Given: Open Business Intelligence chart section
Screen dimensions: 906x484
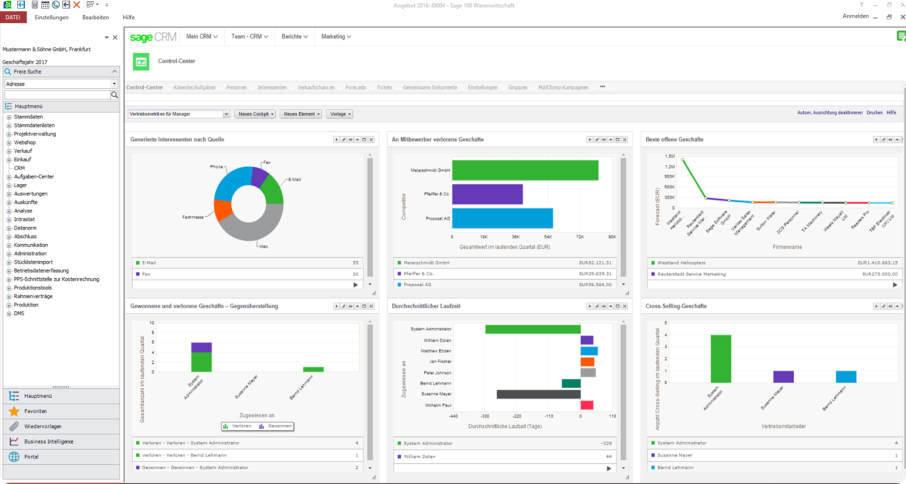Looking at the screenshot, I should [61, 441].
